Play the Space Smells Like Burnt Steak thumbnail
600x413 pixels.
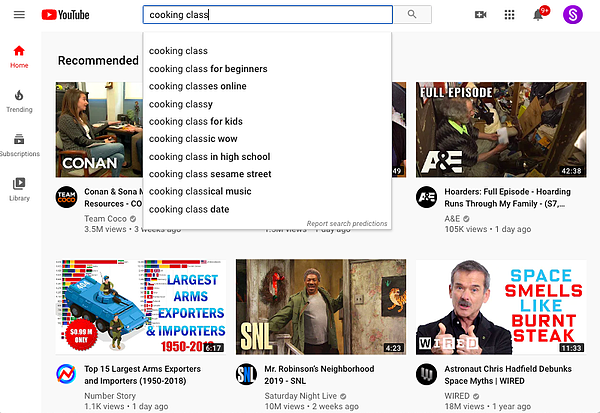point(500,307)
